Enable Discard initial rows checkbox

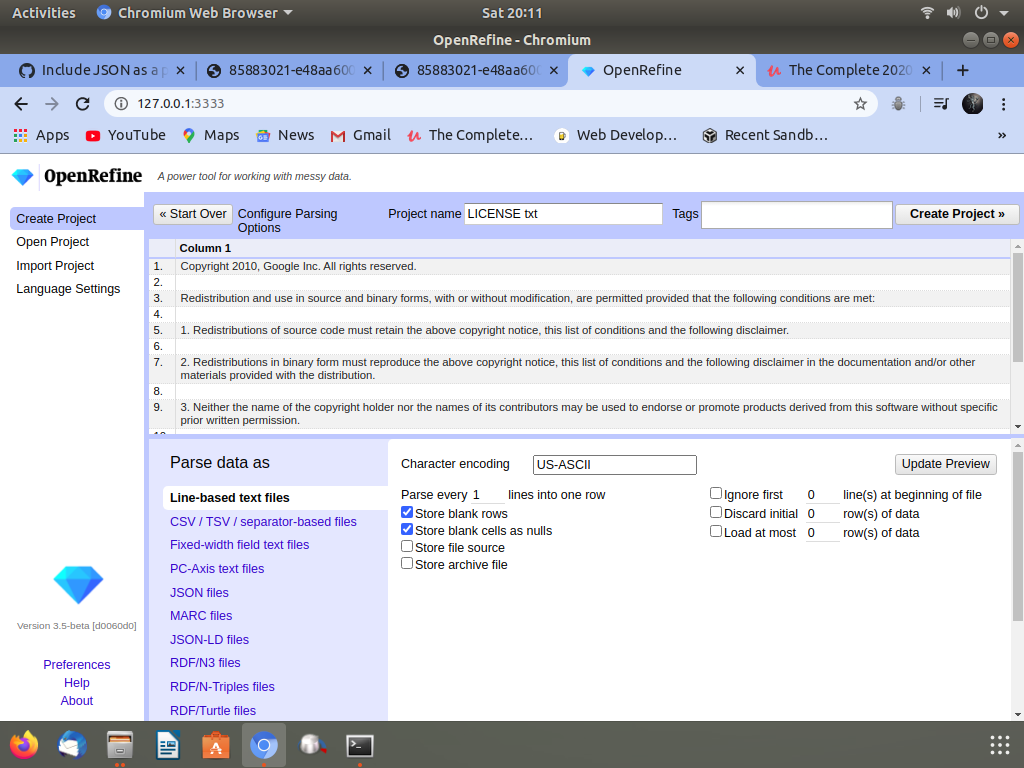pos(716,513)
